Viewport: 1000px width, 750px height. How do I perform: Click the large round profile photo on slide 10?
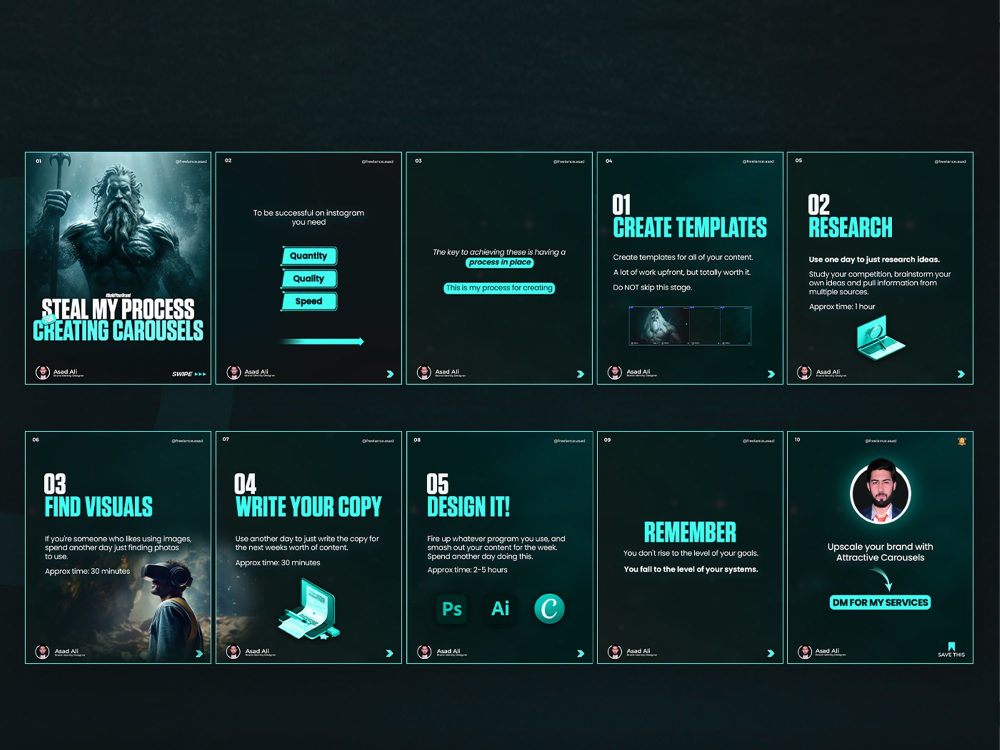pyautogui.click(x=880, y=492)
